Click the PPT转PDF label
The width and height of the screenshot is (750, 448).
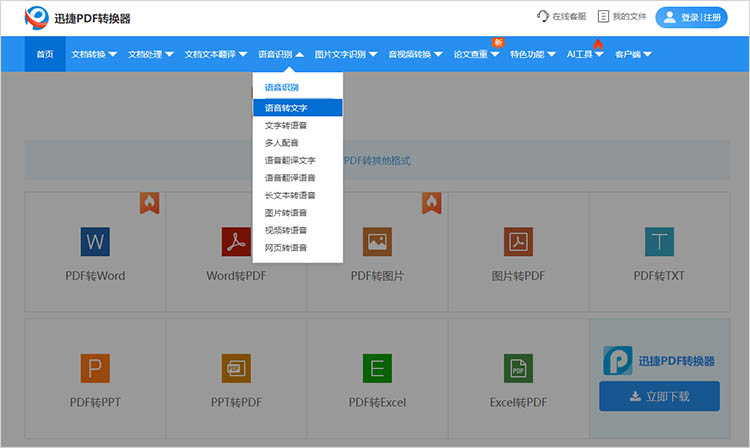(236, 403)
